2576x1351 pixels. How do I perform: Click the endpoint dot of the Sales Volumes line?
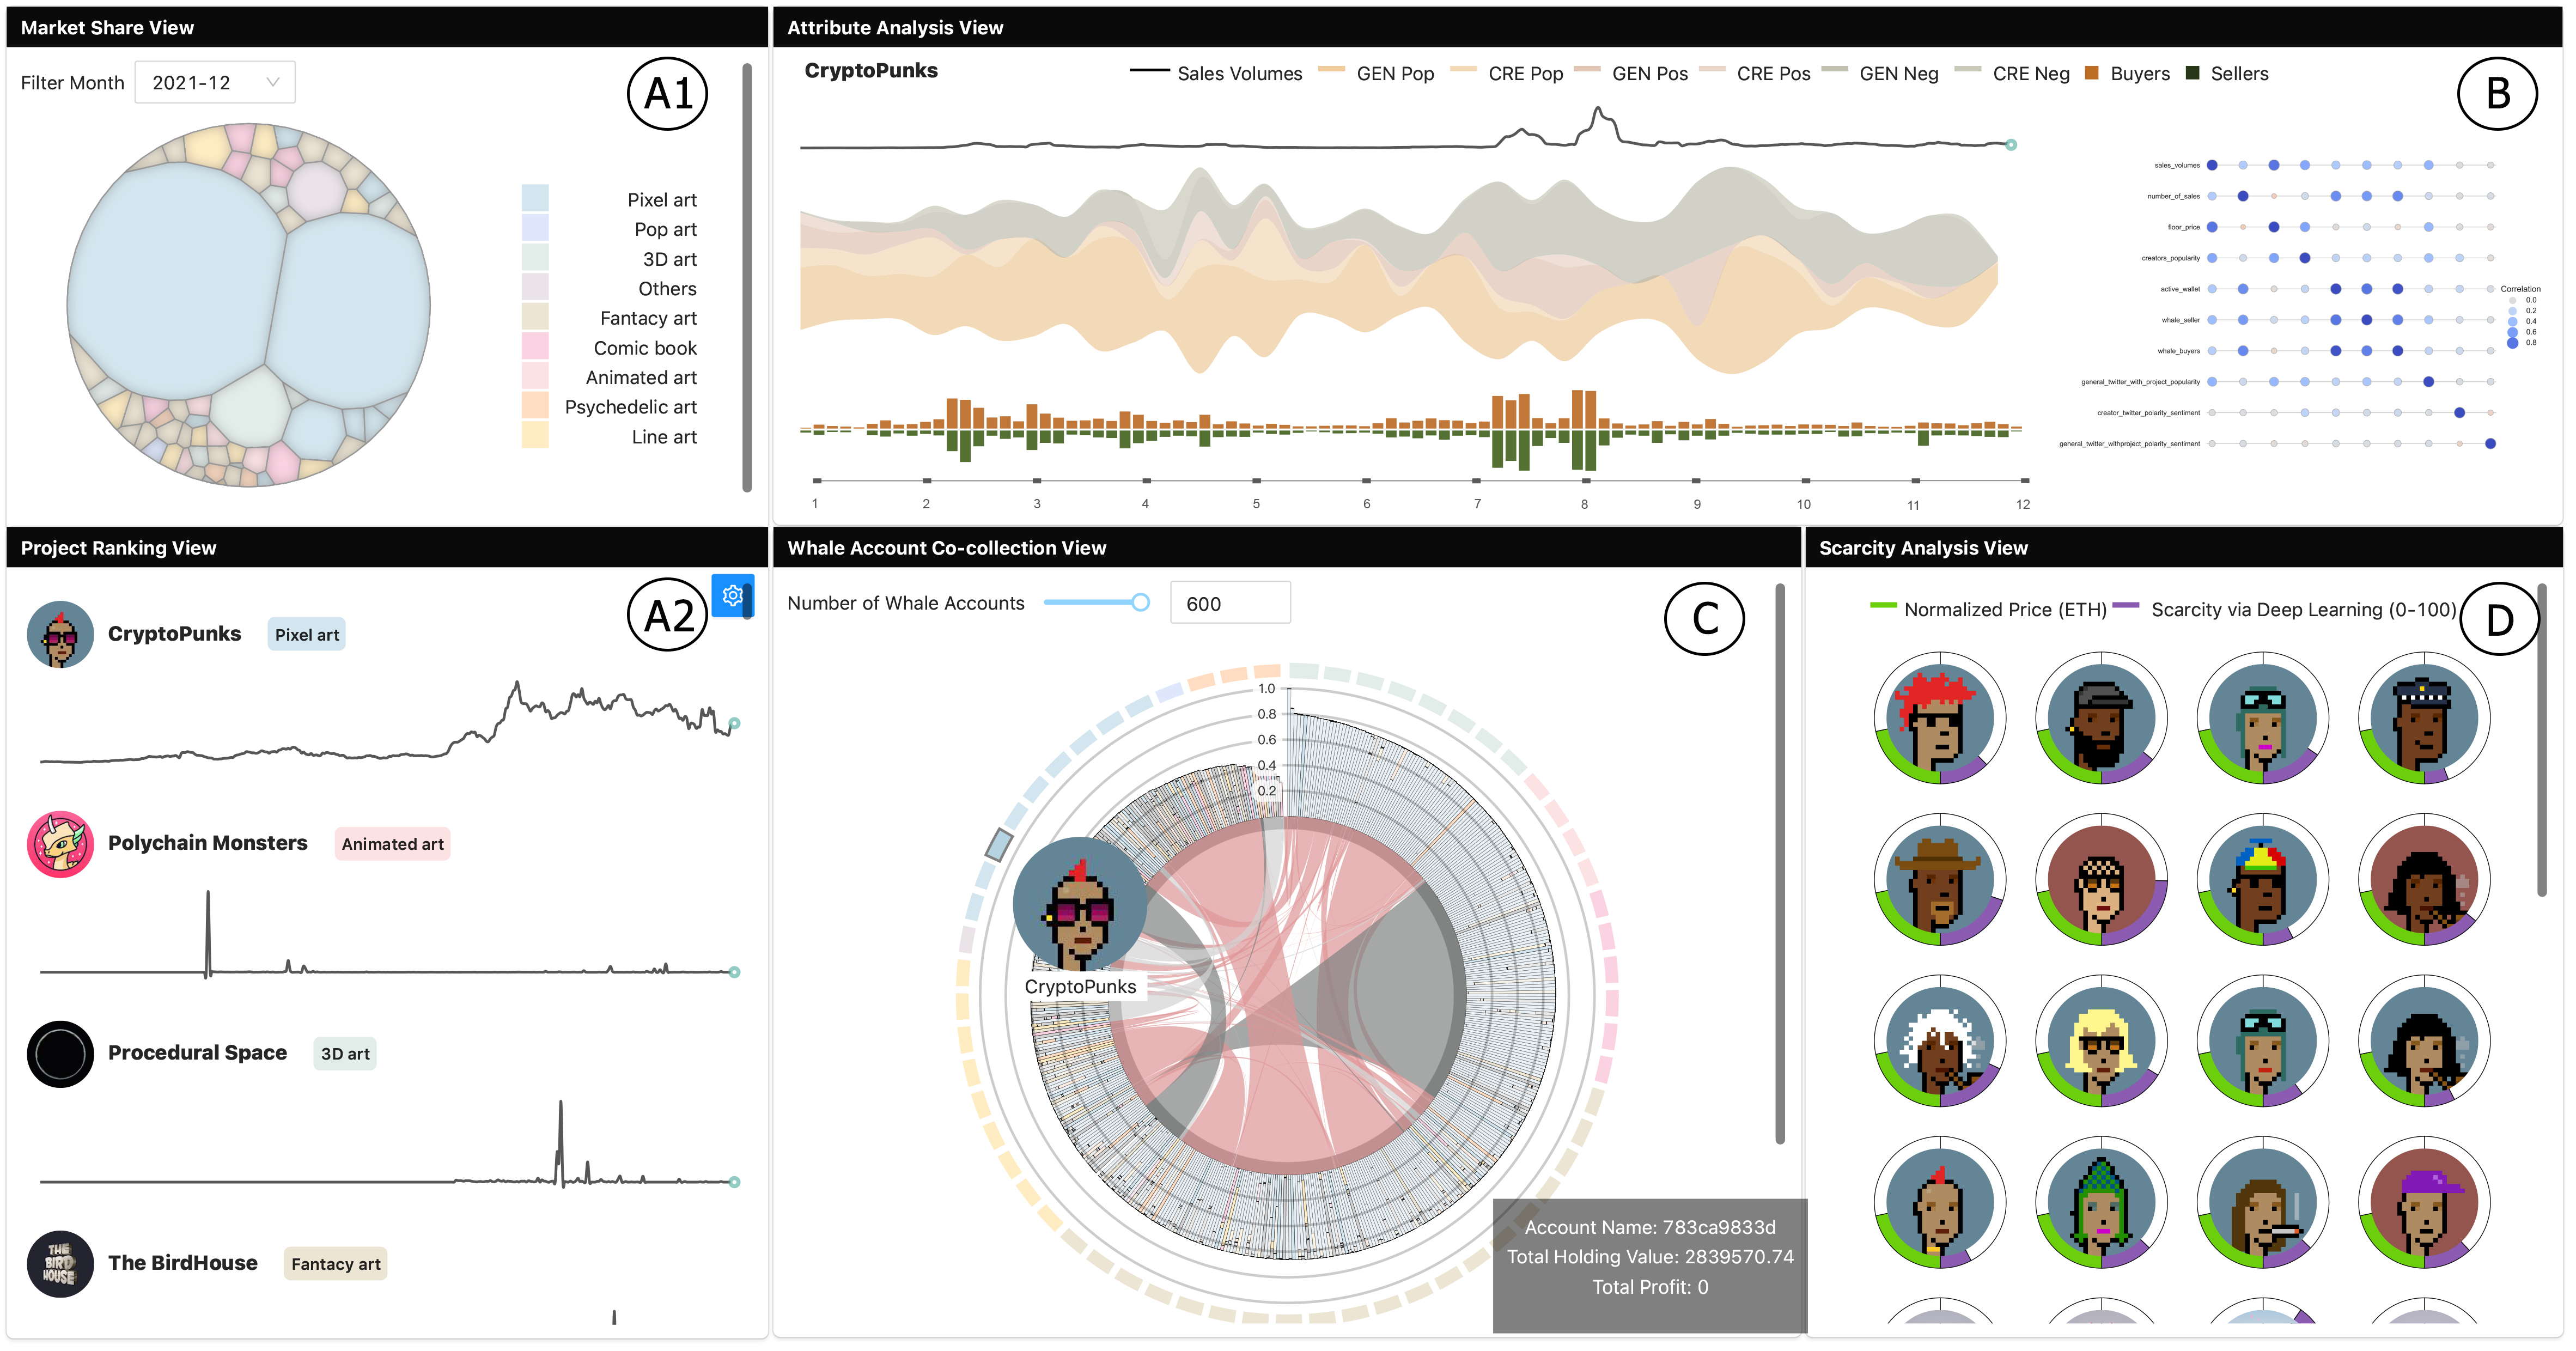click(2011, 145)
